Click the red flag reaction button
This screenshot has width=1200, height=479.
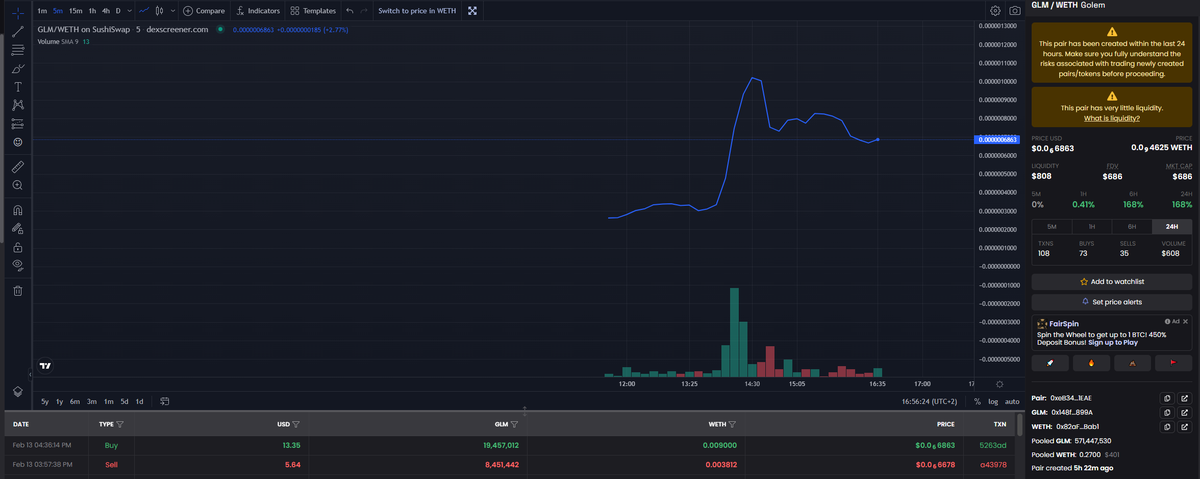click(x=1172, y=363)
